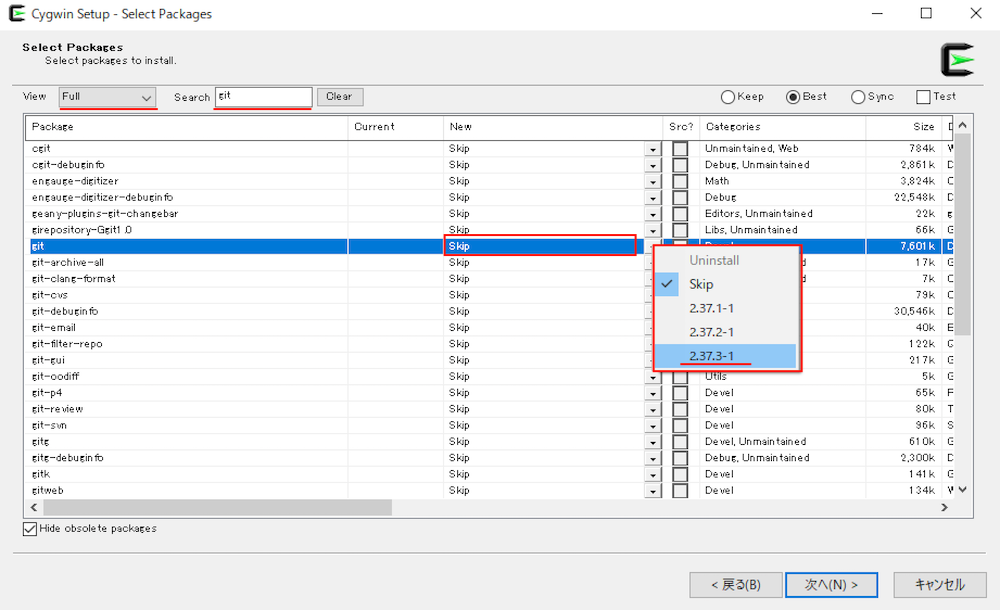1000x610 pixels.
Task: Select Skip in the version popup menu
Action: tap(726, 285)
